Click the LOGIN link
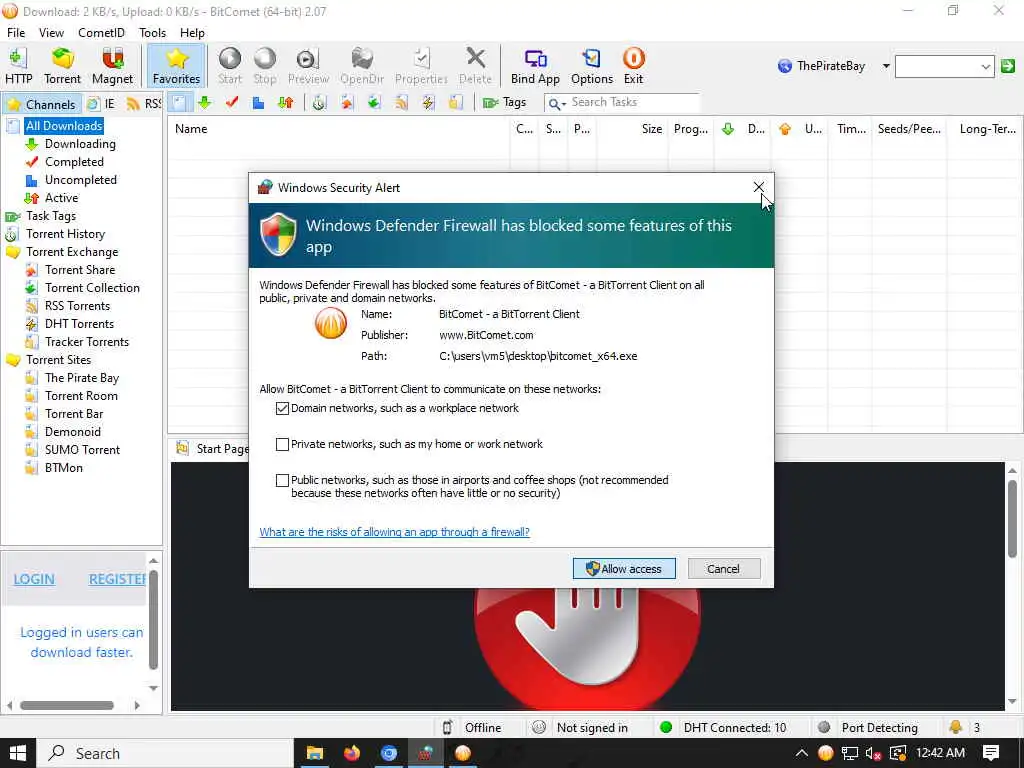This screenshot has height=768, width=1024. pyautogui.click(x=34, y=579)
